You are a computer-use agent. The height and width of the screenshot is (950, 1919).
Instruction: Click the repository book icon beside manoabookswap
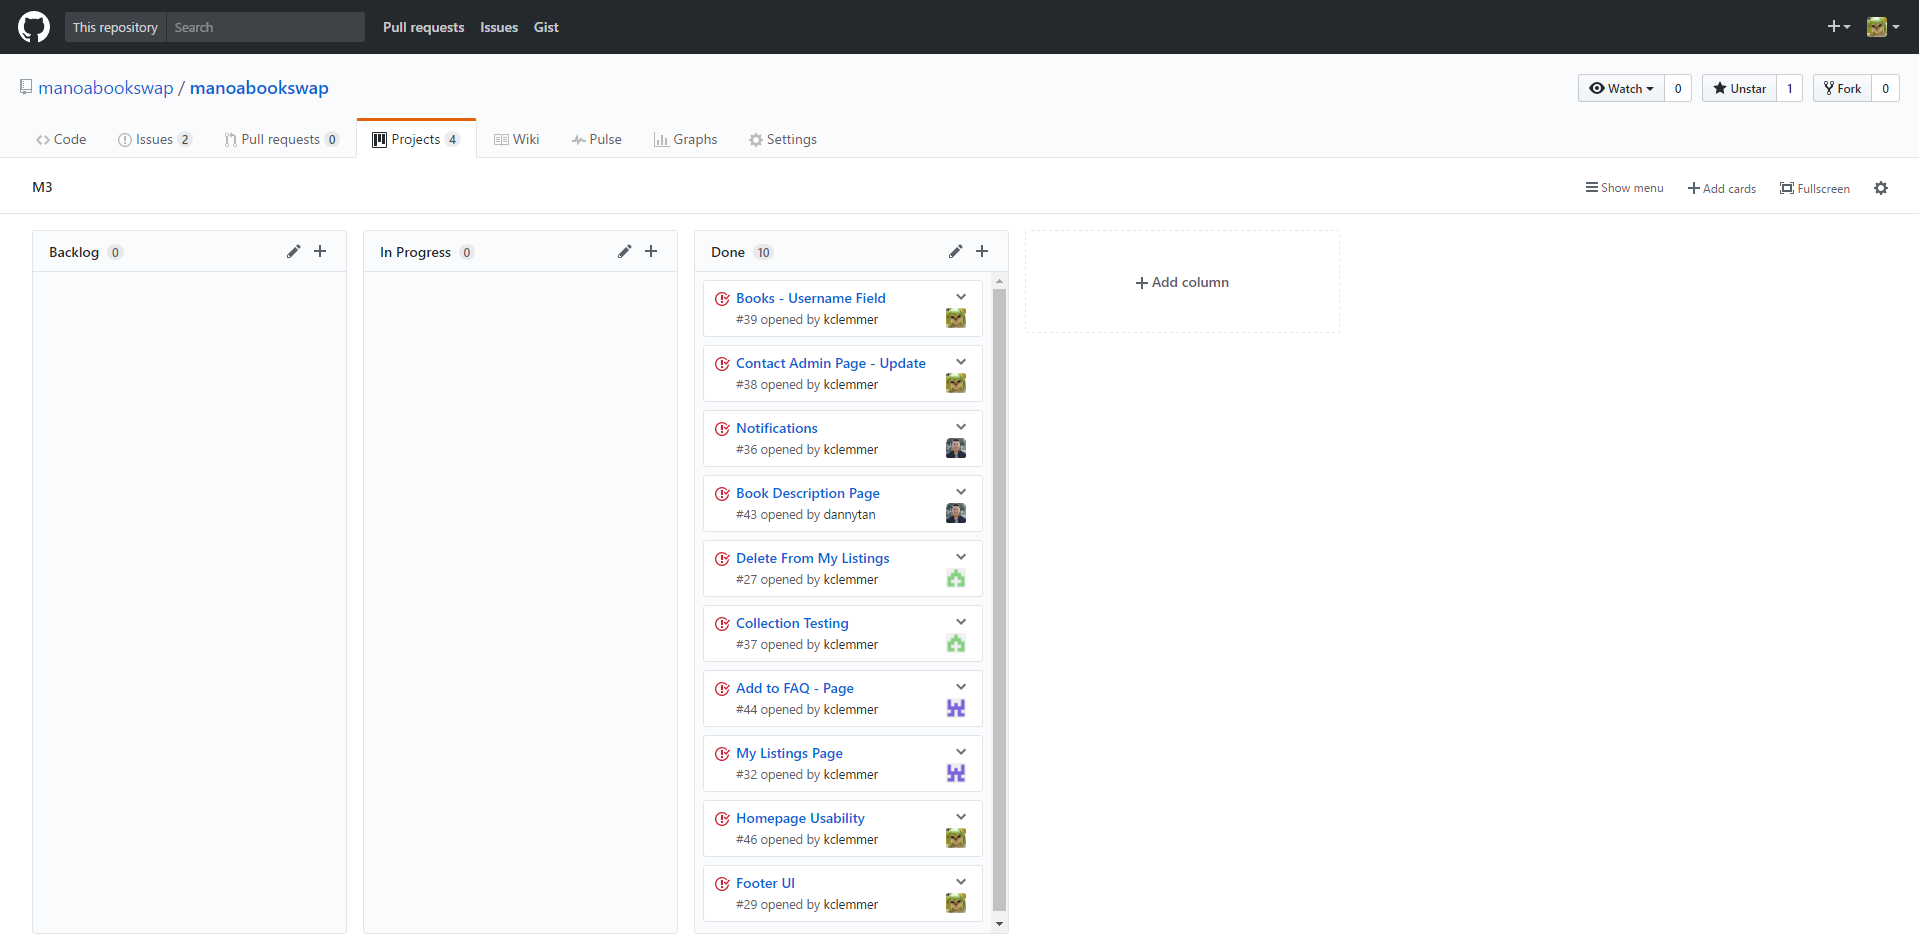[x=26, y=87]
